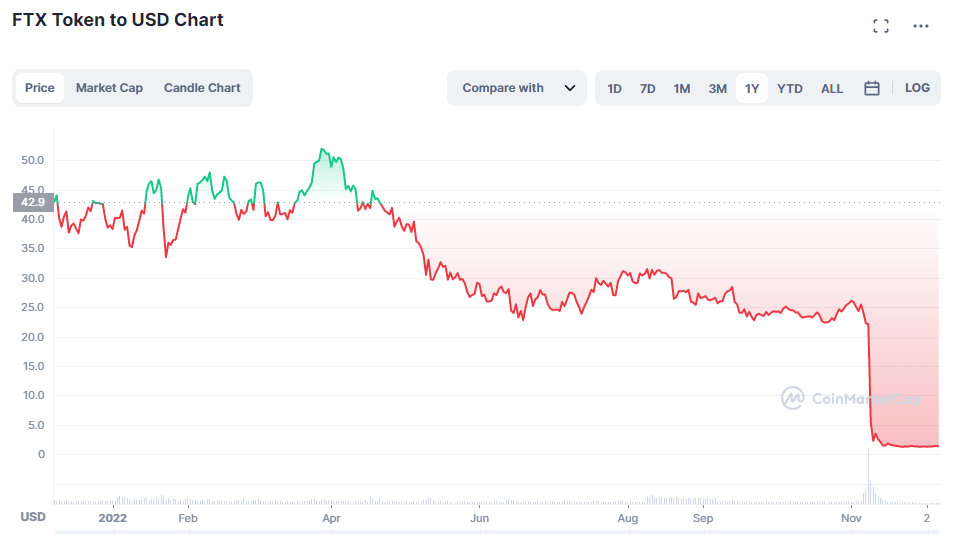The width and height of the screenshot is (961, 534).
Task: Switch to the Price tab
Action: (40, 88)
